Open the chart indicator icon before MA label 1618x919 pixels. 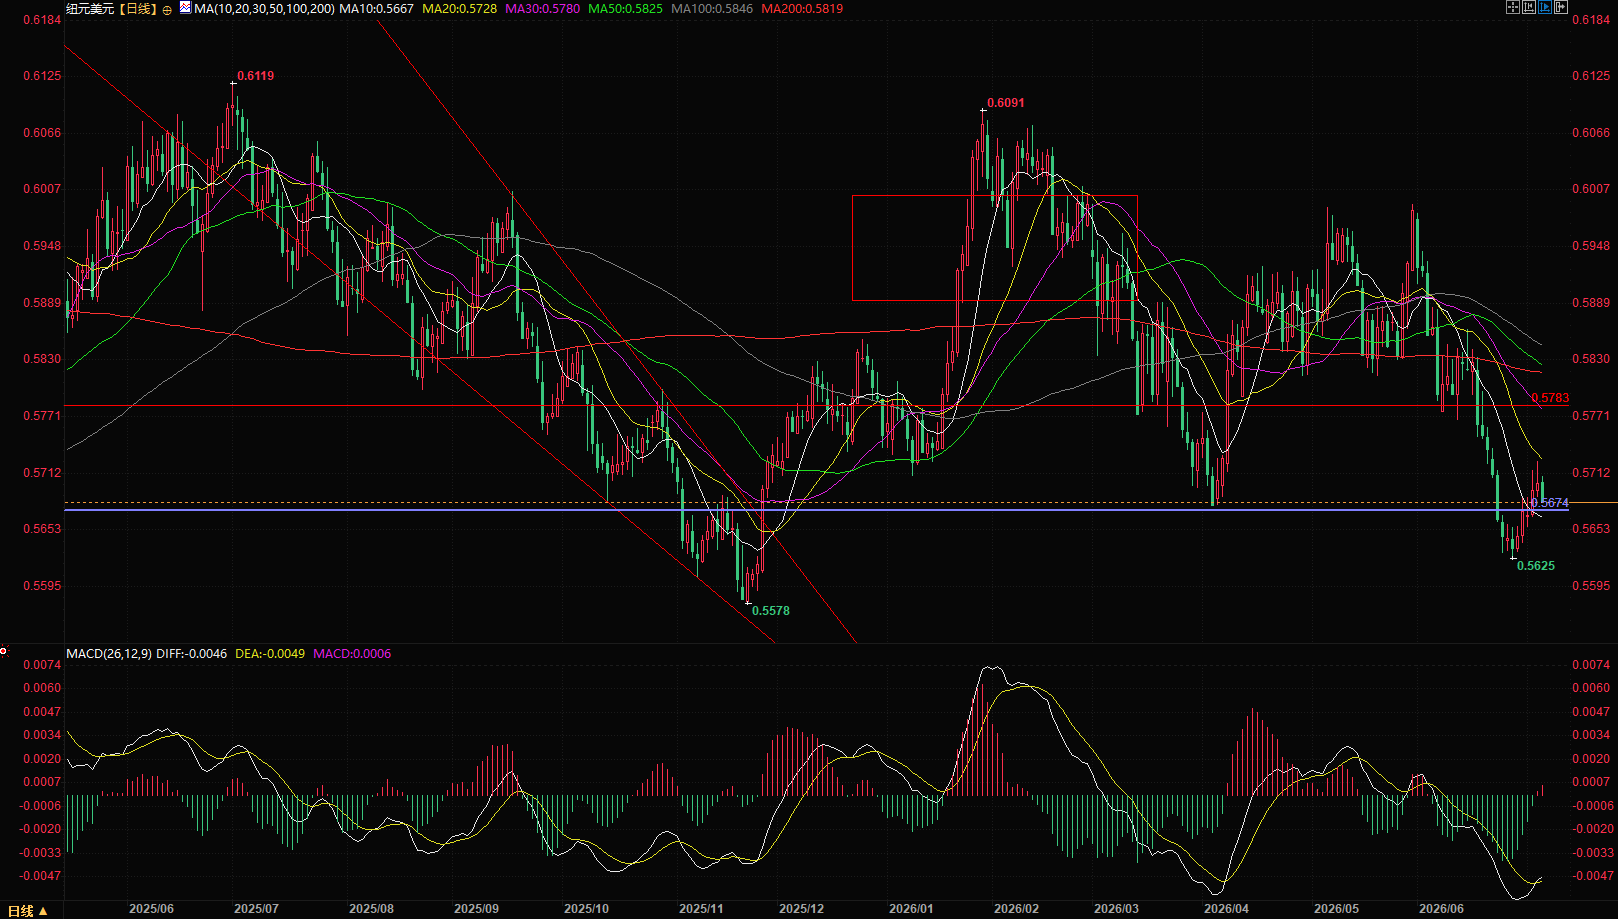(x=185, y=7)
